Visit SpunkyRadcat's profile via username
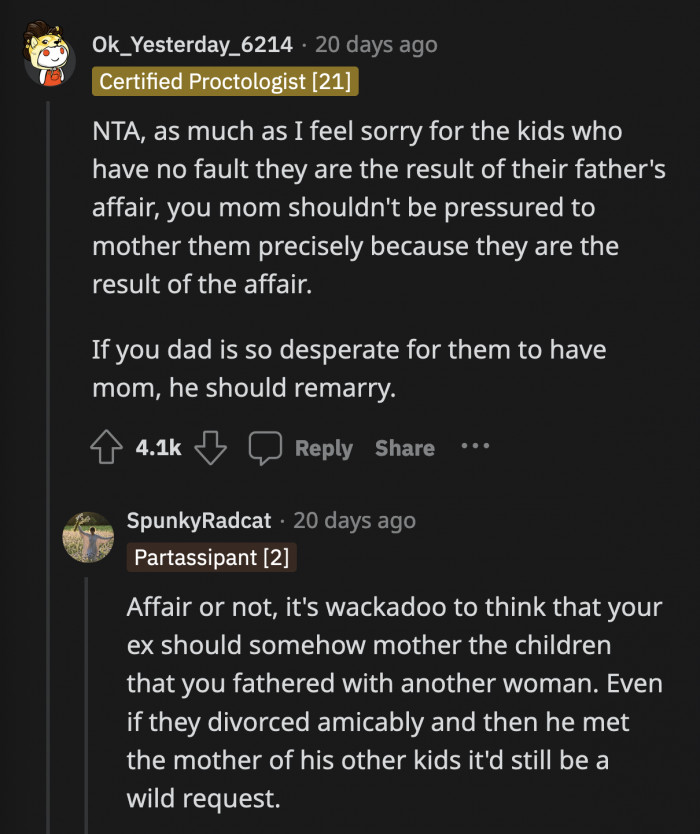 coord(199,520)
